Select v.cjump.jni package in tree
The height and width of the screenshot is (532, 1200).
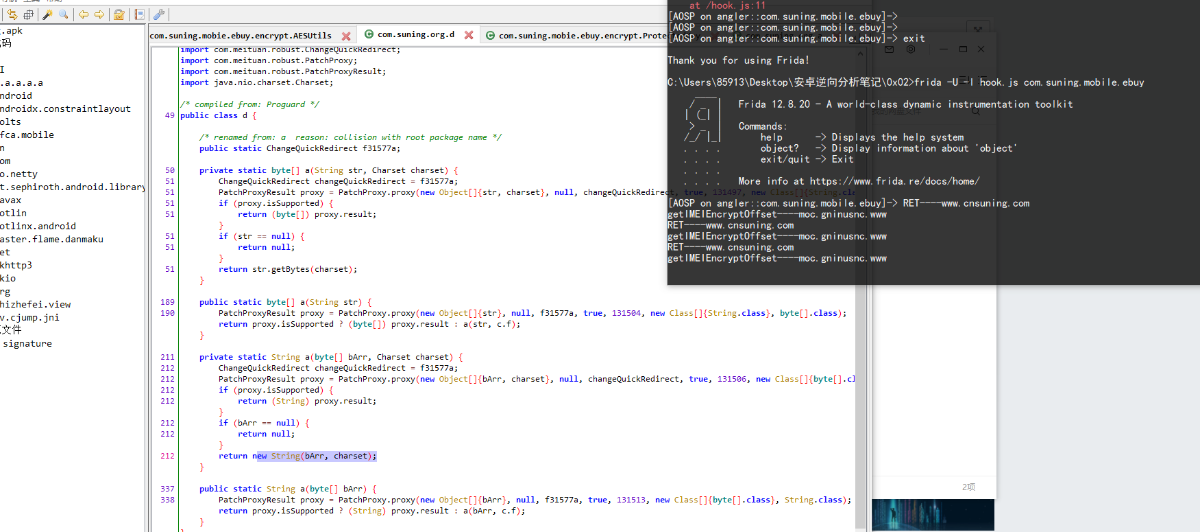click(x=30, y=317)
